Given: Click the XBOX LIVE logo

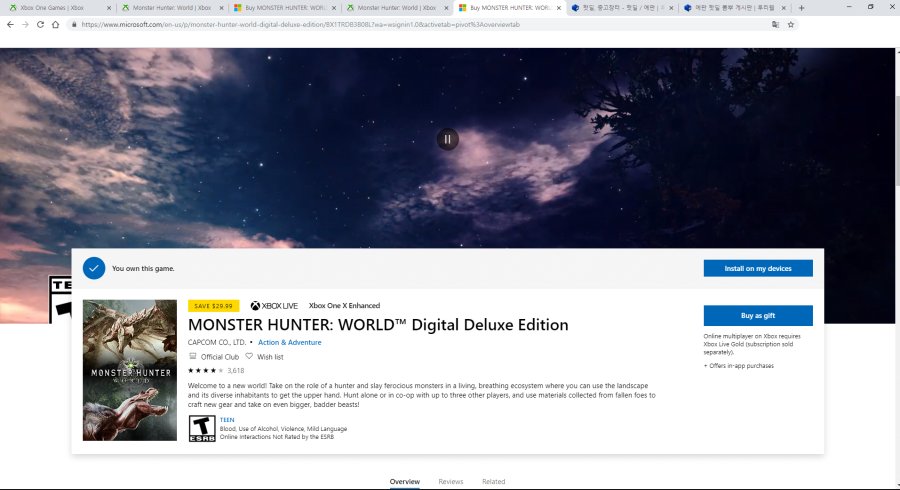Looking at the screenshot, I should tap(274, 306).
